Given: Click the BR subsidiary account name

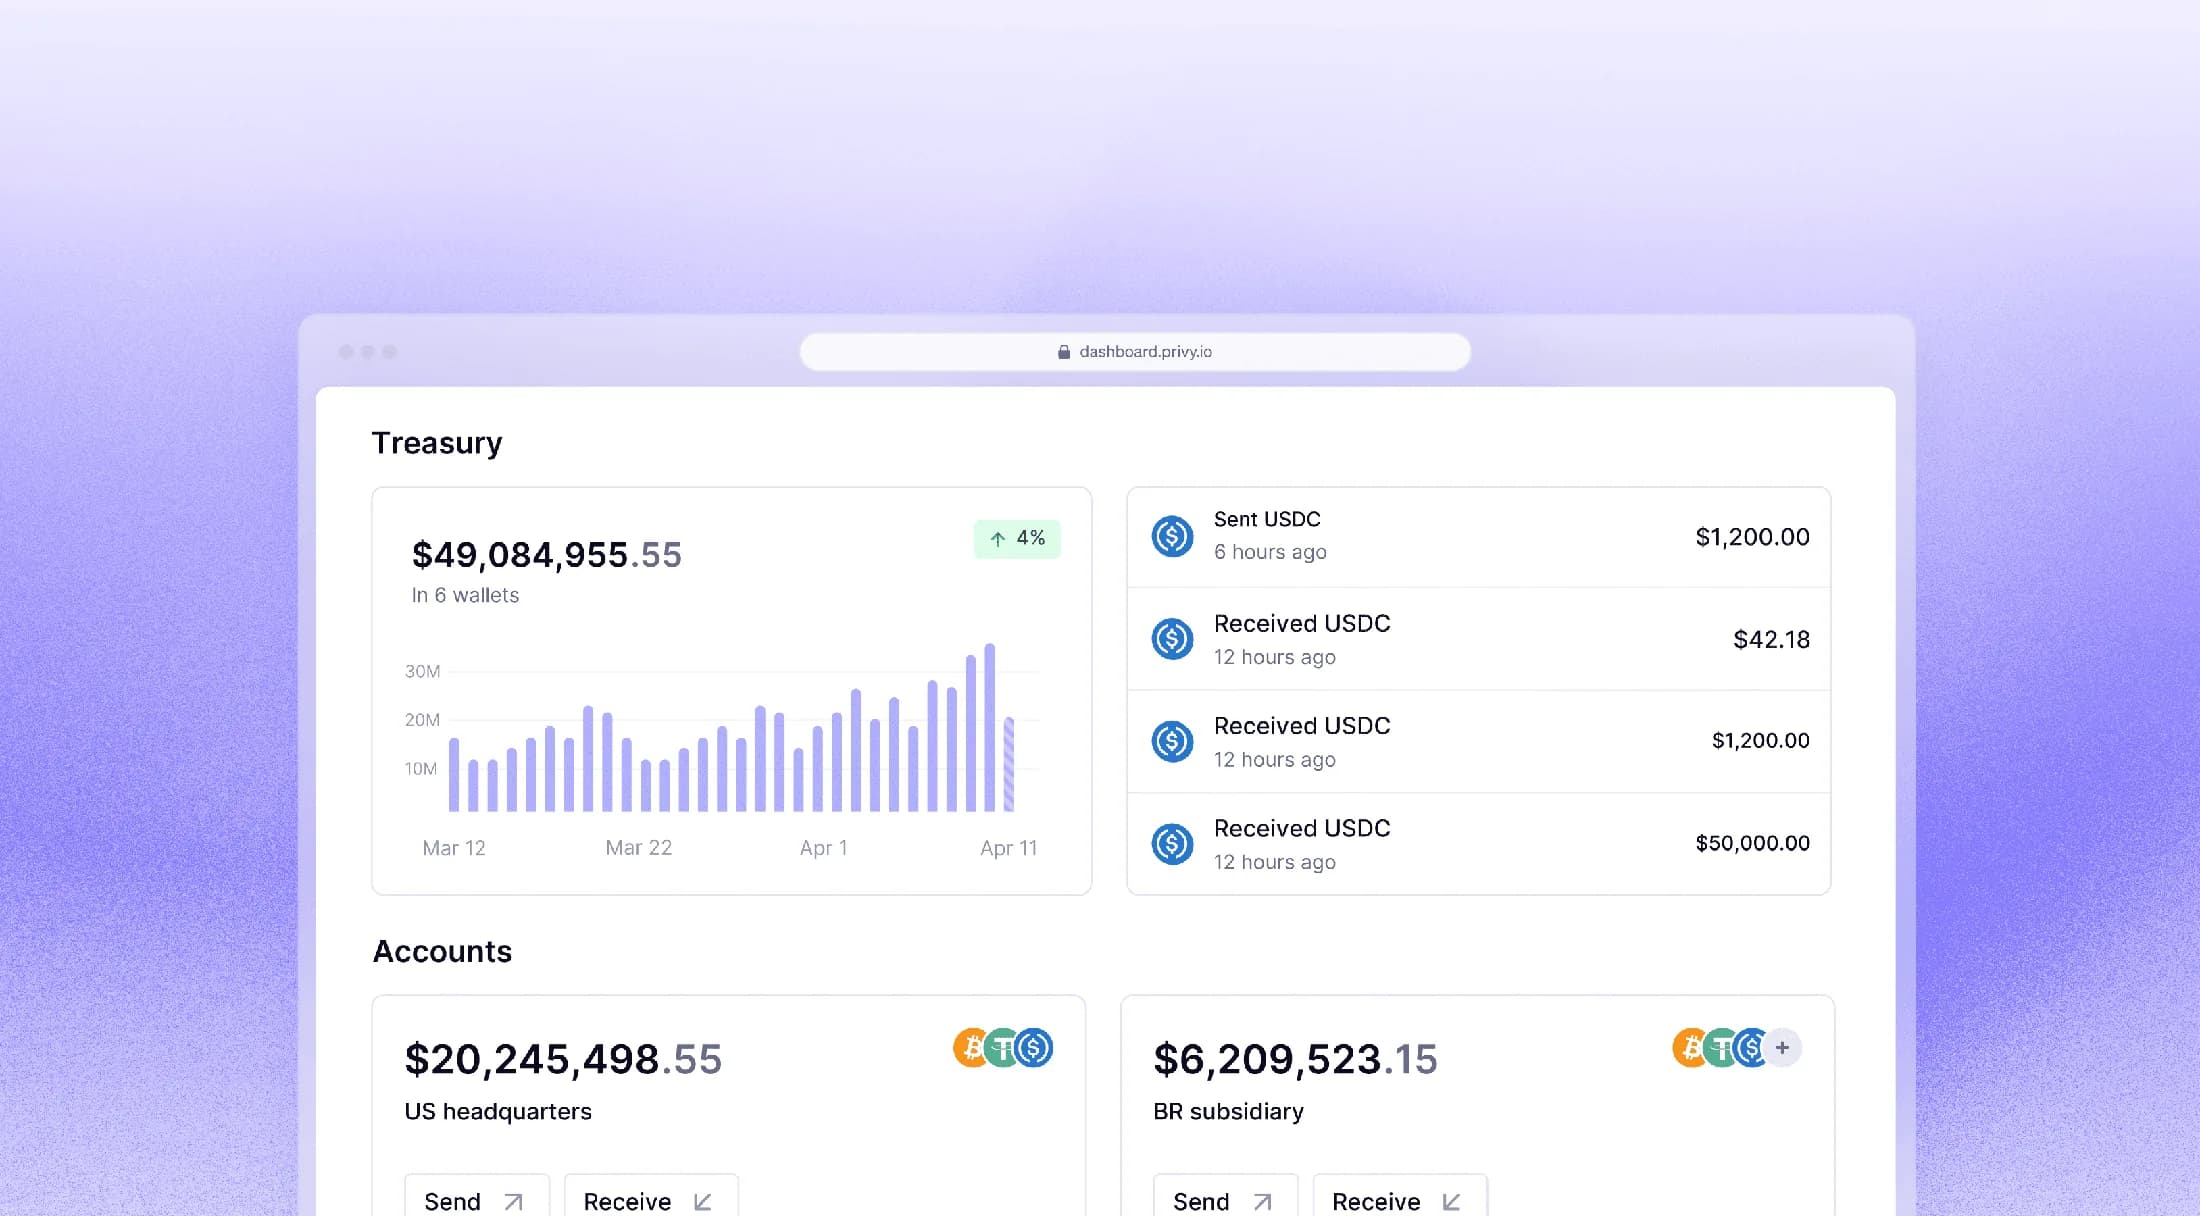Looking at the screenshot, I should click(1228, 1112).
